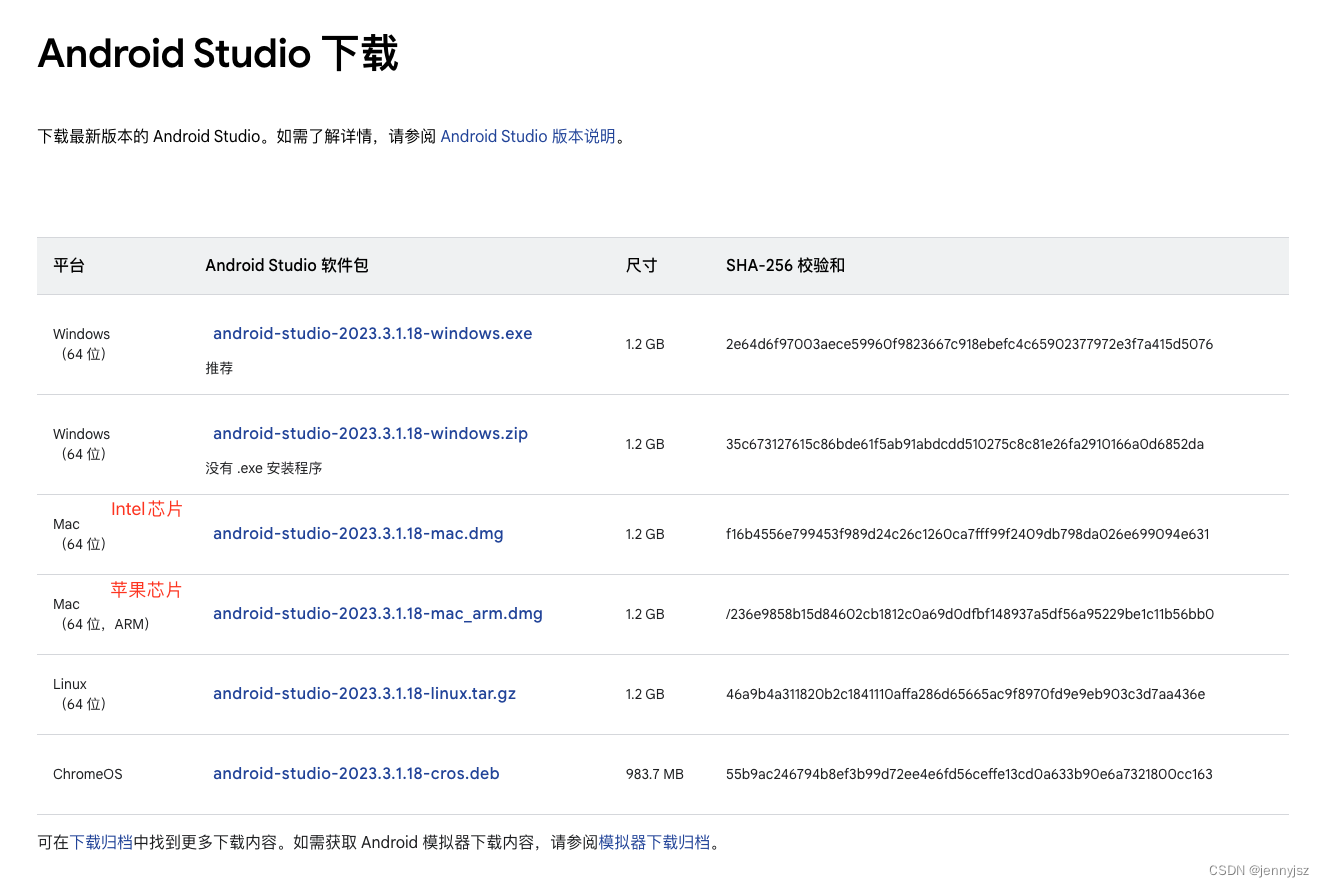Click the Android Studio 软件包 column header
This screenshot has height=887, width=1324.
pyautogui.click(x=287, y=265)
